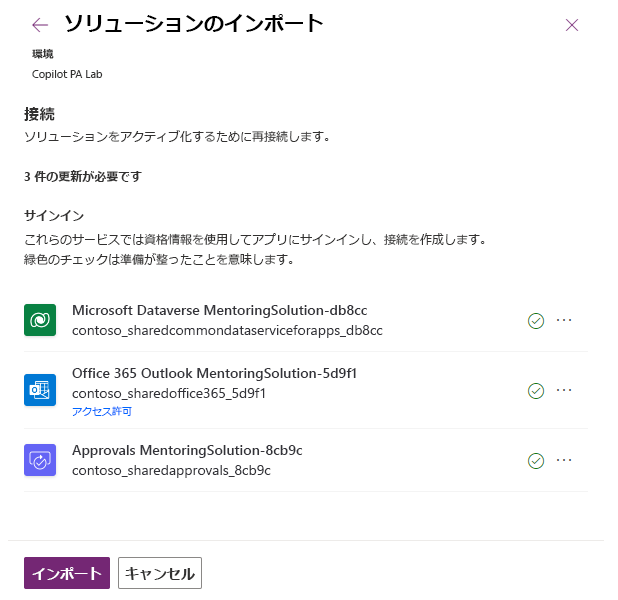Select contoso_sharedcommondataserviceforapps_db8cc text
This screenshot has height=600, width=618.
pos(227,330)
